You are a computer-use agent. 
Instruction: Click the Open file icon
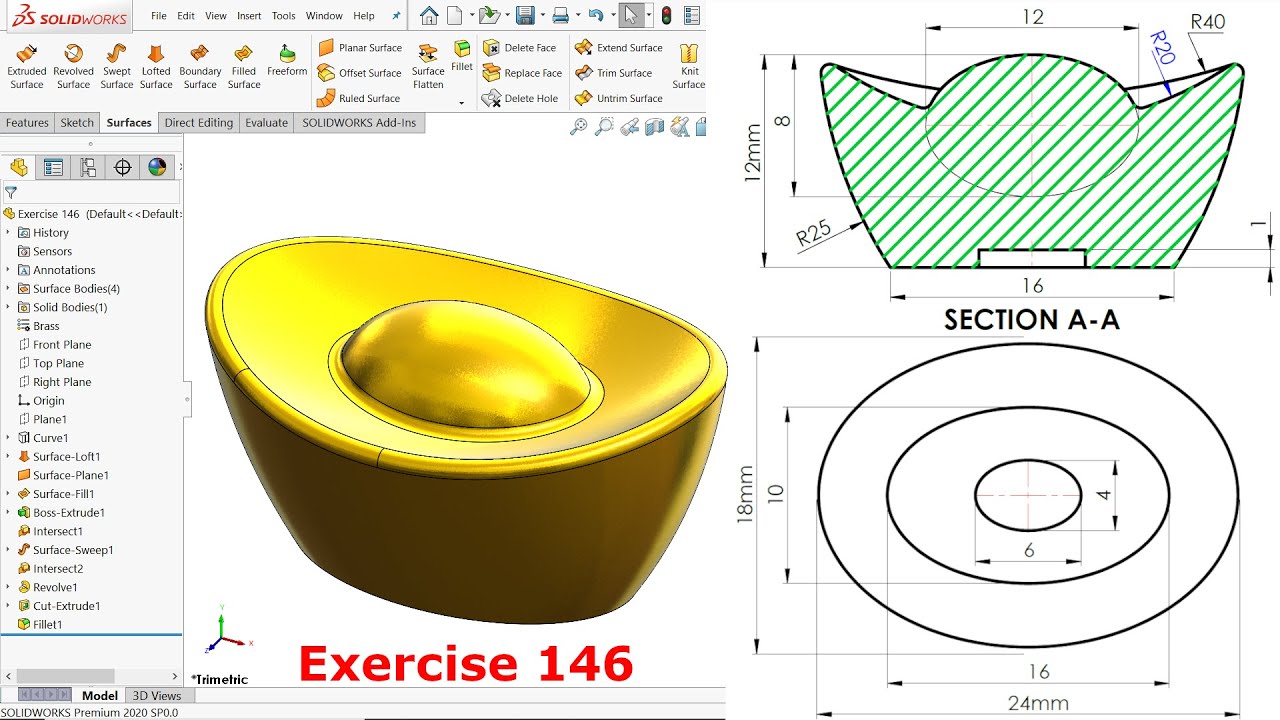[x=488, y=16]
